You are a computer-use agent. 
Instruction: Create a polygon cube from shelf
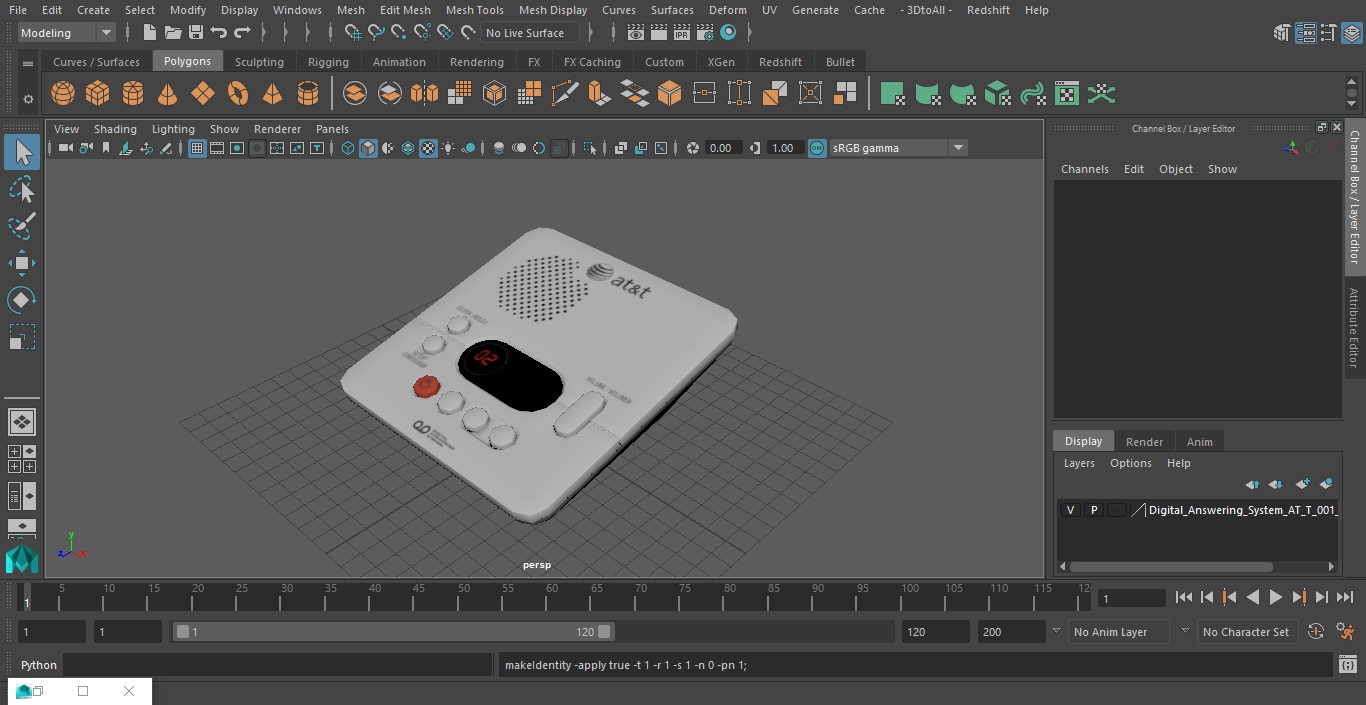pyautogui.click(x=98, y=94)
